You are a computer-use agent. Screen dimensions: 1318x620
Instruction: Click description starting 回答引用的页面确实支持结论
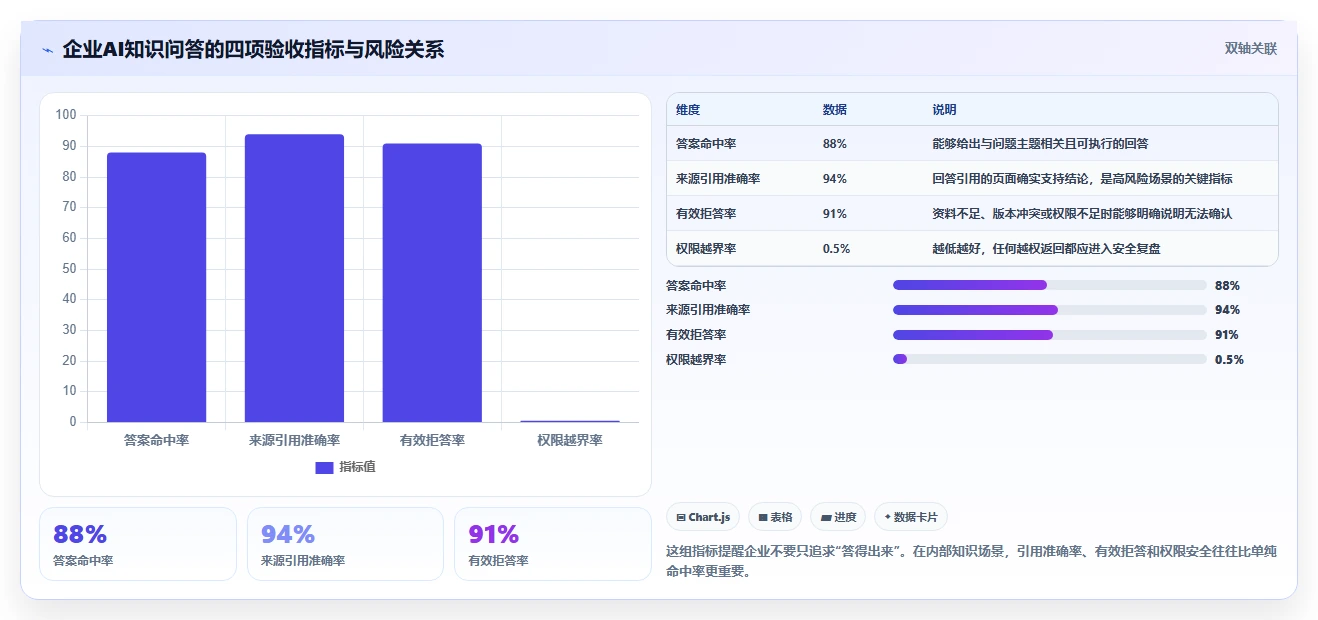[x=1082, y=179]
